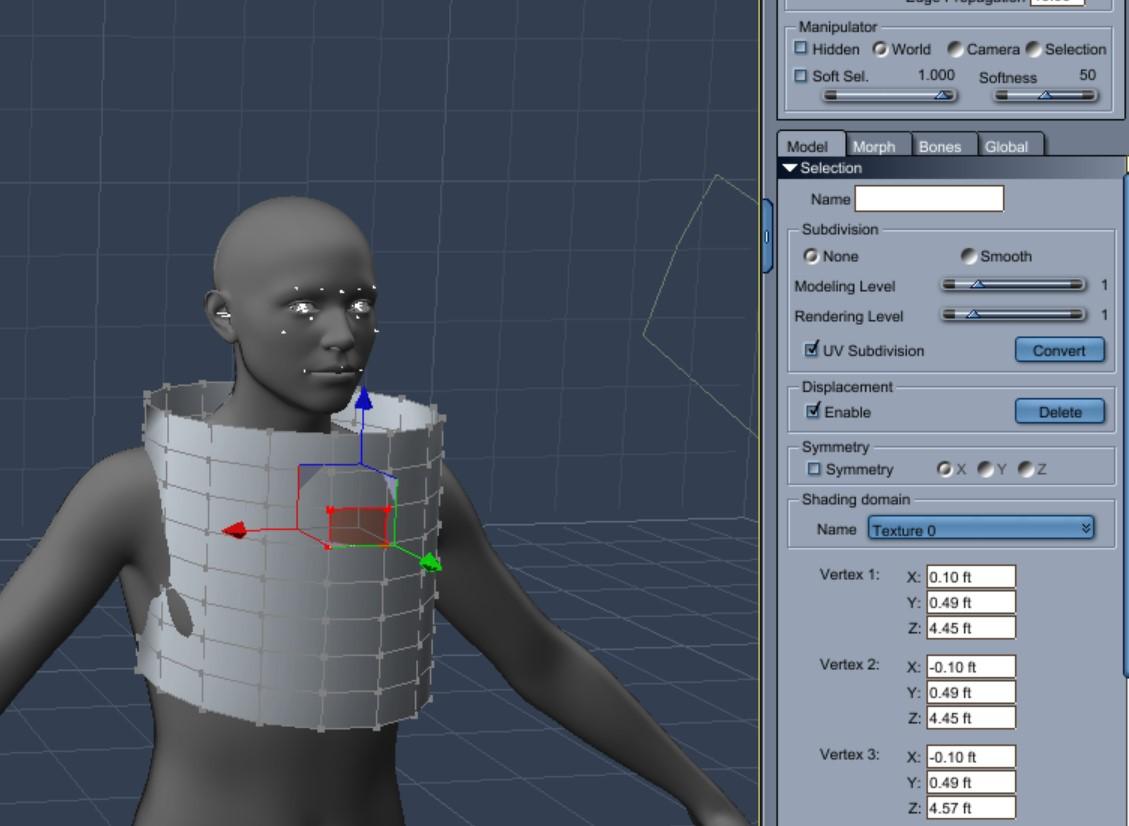Click the red X-axis manipulator arrow

(x=235, y=531)
